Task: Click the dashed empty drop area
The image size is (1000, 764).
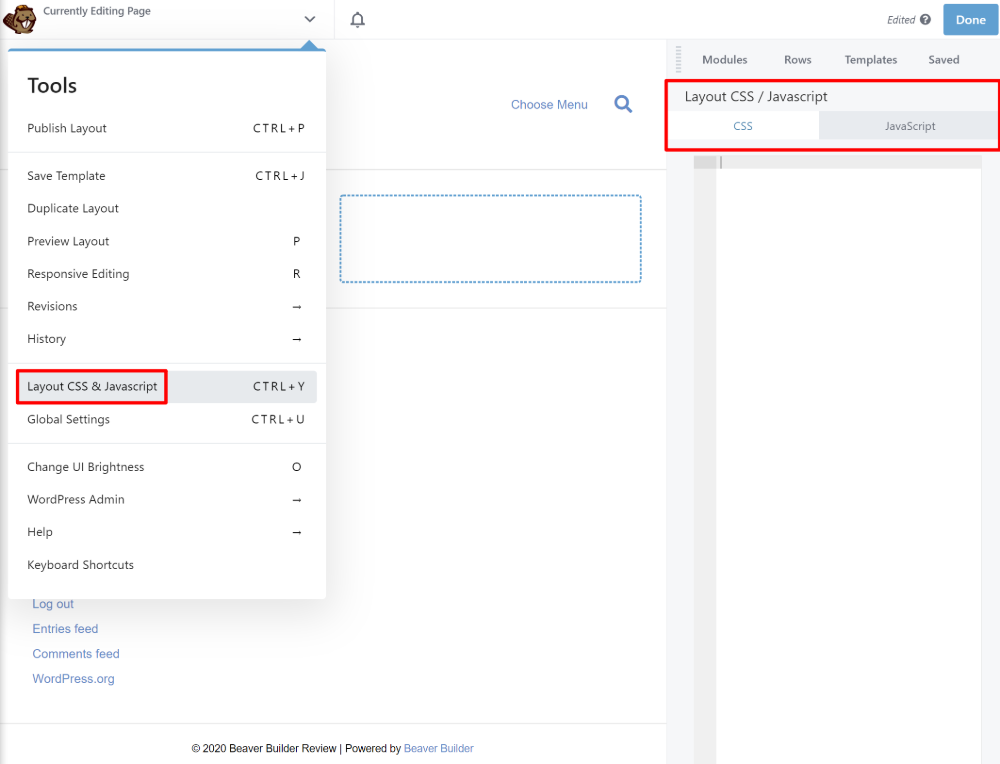Action: click(x=490, y=239)
